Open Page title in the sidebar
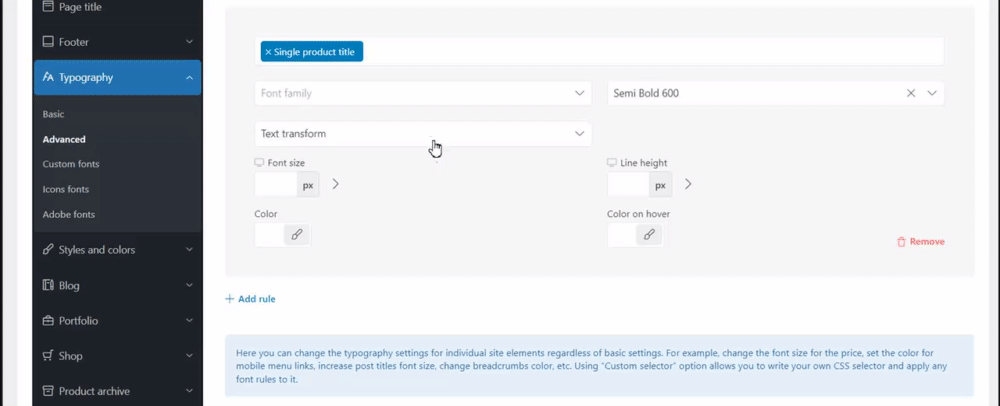The height and width of the screenshot is (406, 1000). 117,7
